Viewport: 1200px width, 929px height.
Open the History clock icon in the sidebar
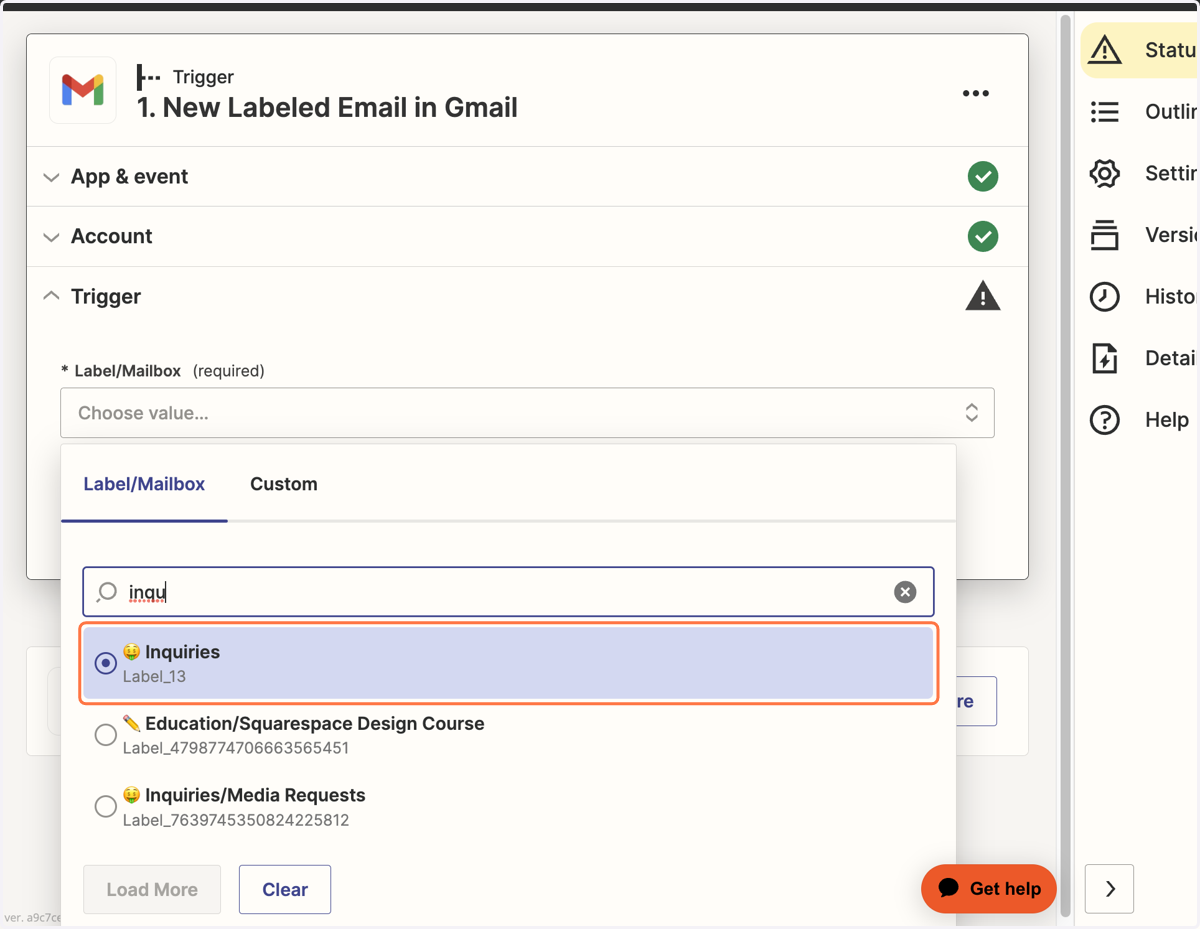(1105, 296)
